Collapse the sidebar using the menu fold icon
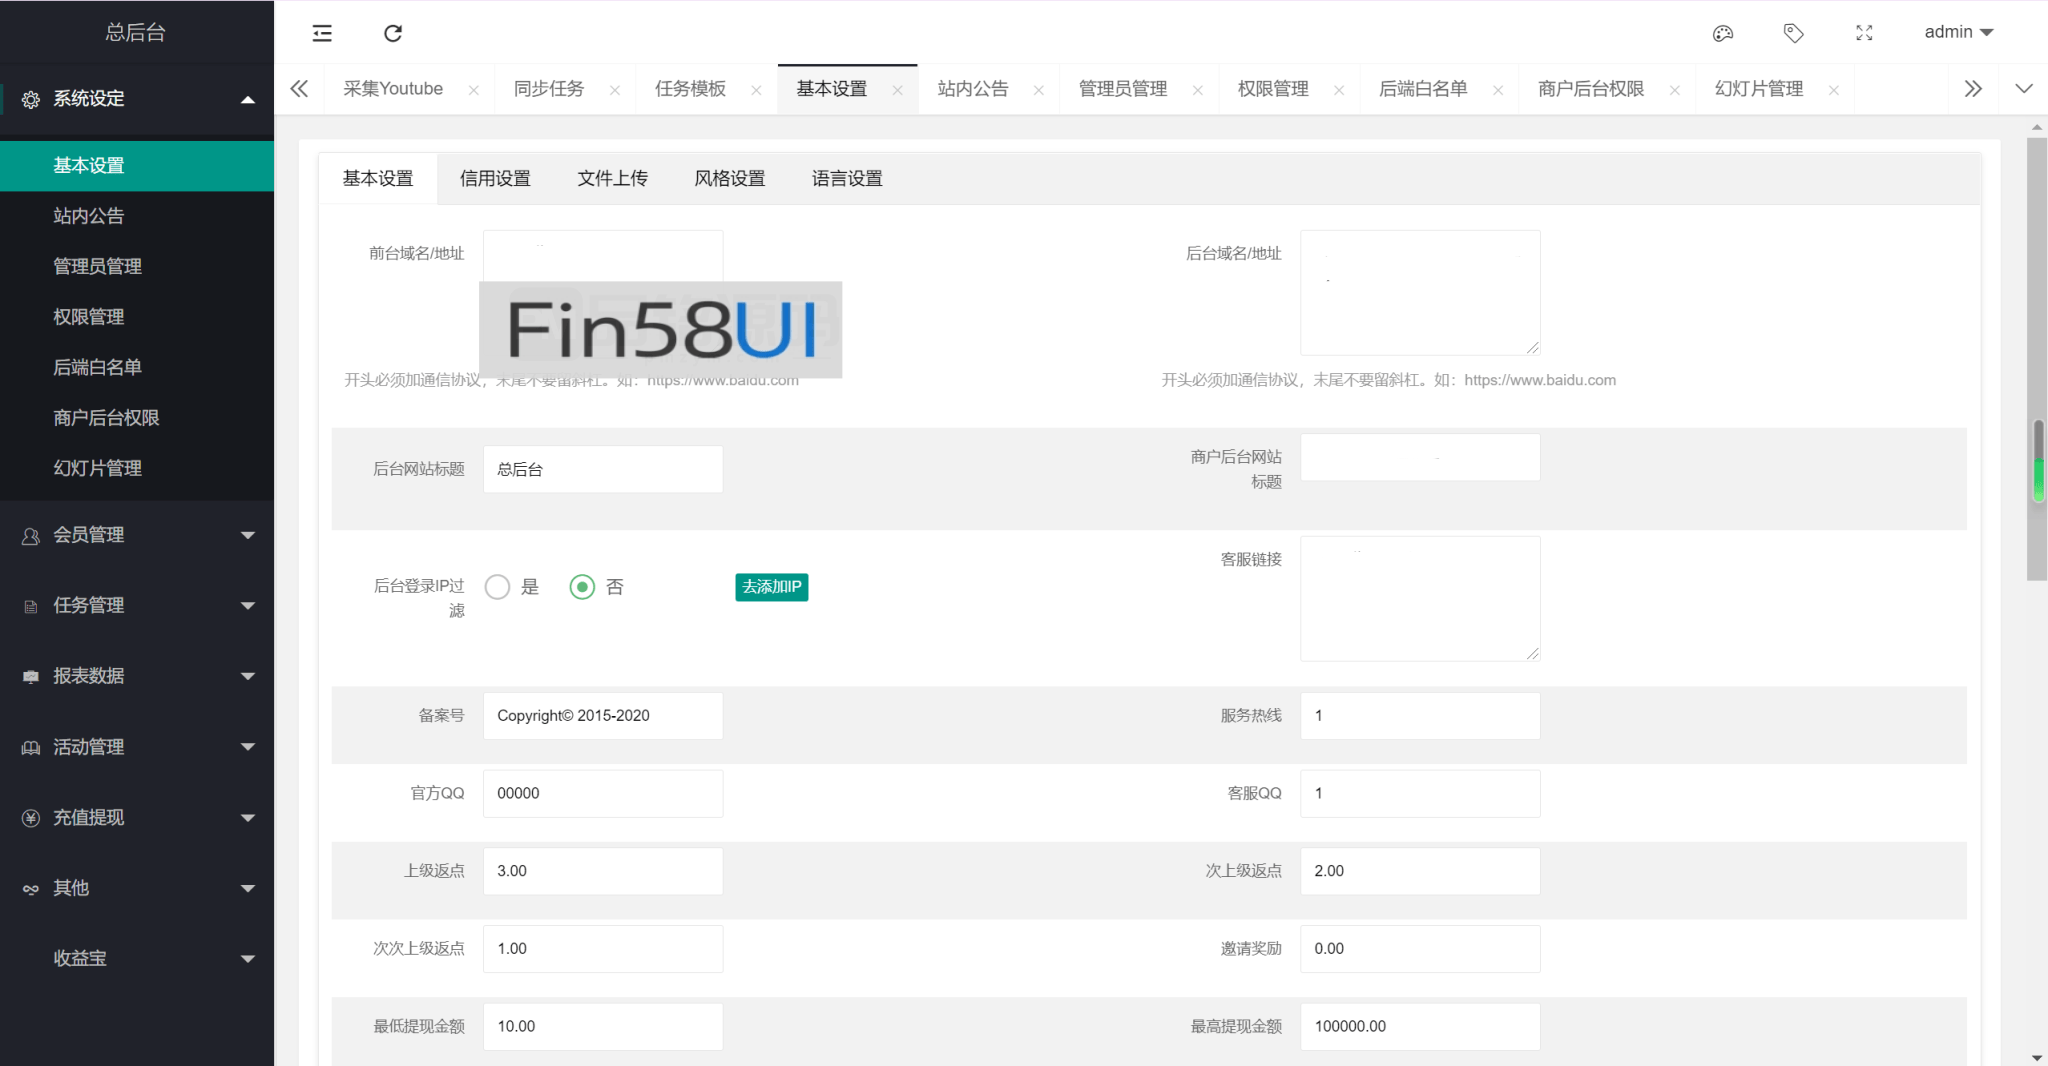 [x=322, y=33]
